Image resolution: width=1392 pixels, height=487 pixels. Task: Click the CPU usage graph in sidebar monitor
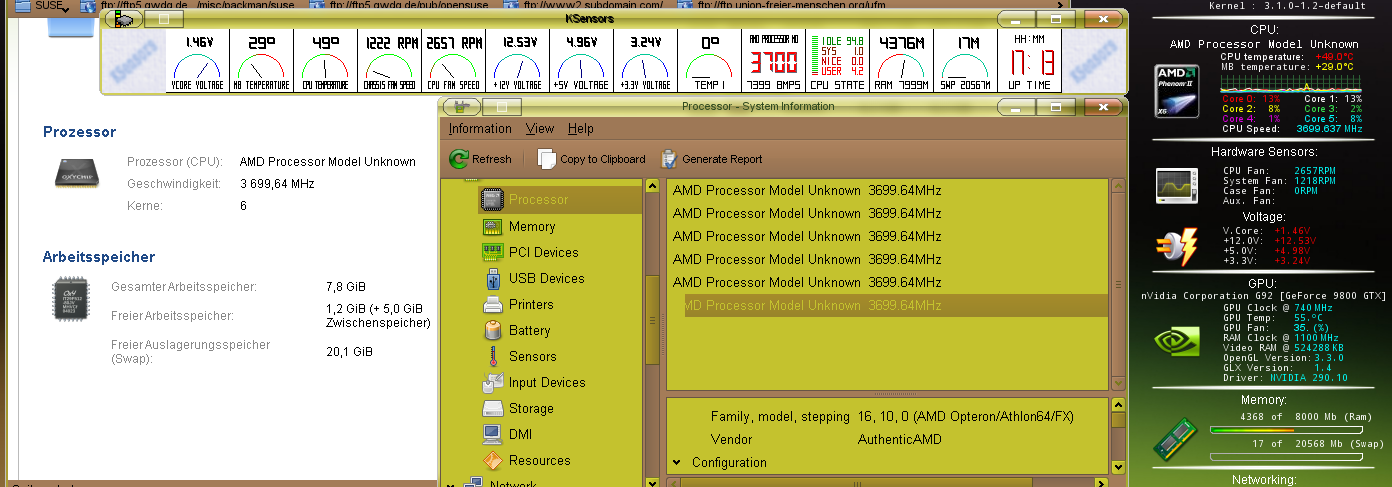point(1292,82)
